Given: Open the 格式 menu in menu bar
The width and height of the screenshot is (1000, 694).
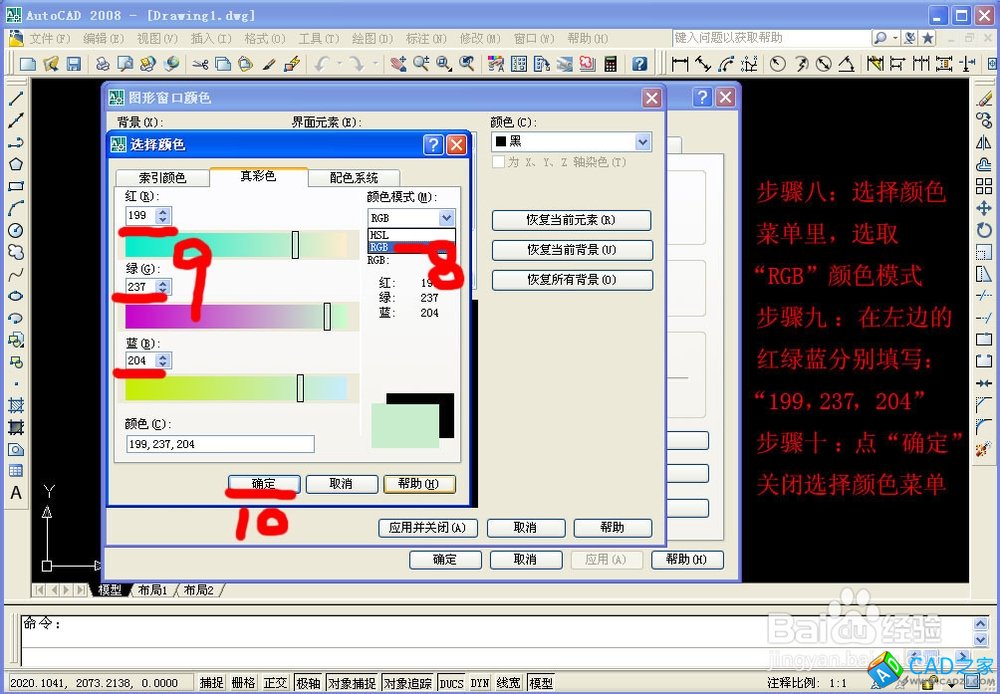Looking at the screenshot, I should tap(264, 38).
